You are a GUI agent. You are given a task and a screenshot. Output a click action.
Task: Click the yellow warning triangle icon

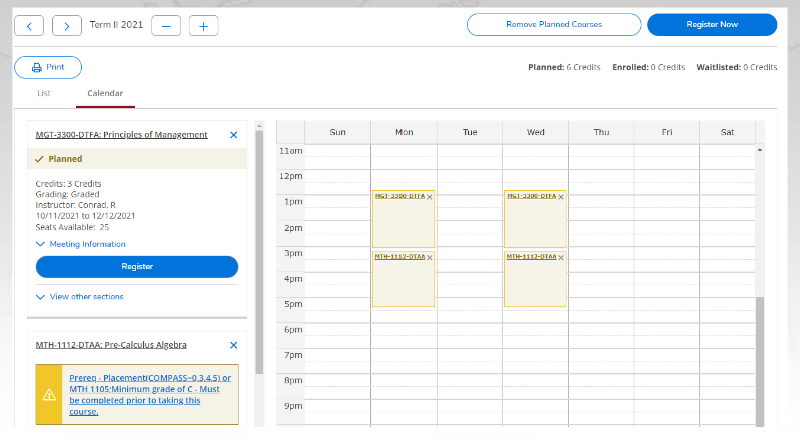(49, 394)
